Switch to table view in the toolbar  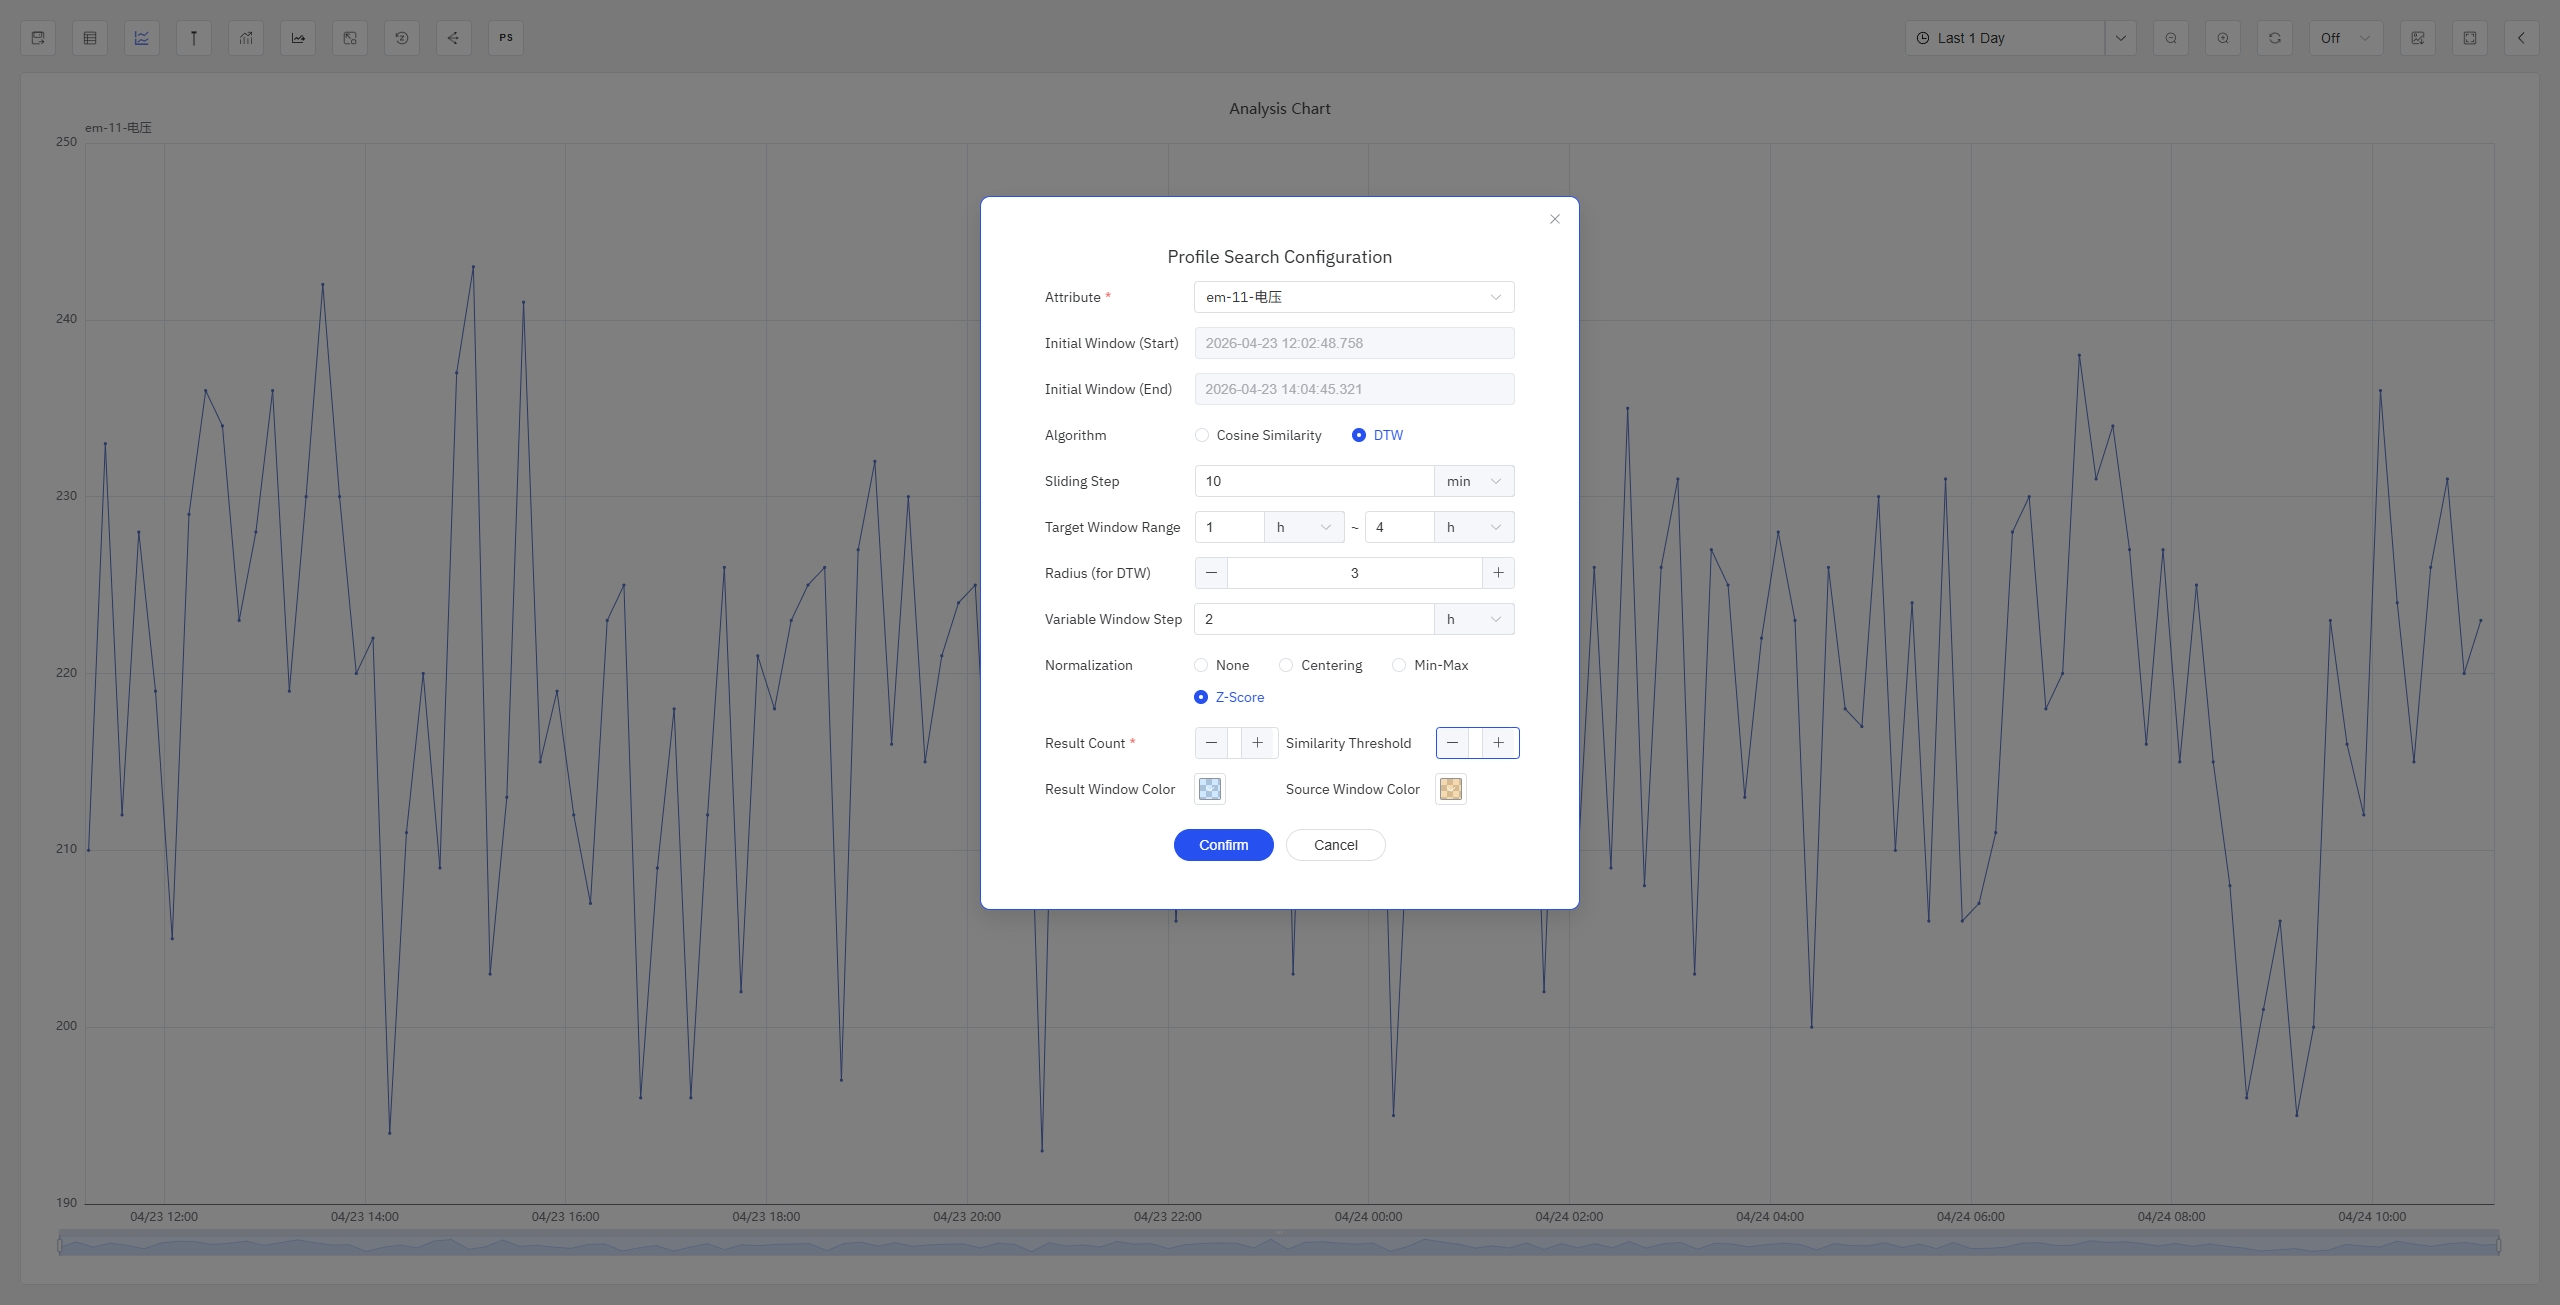[90, 38]
